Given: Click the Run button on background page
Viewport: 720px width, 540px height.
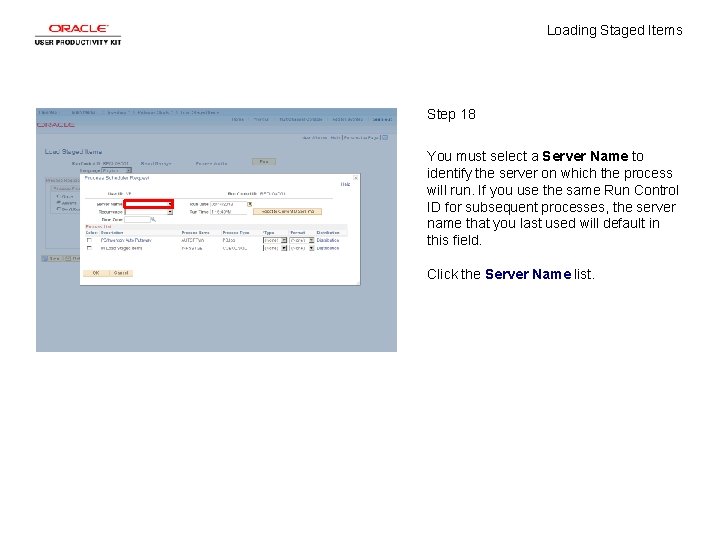Looking at the screenshot, I should pyautogui.click(x=264, y=162).
